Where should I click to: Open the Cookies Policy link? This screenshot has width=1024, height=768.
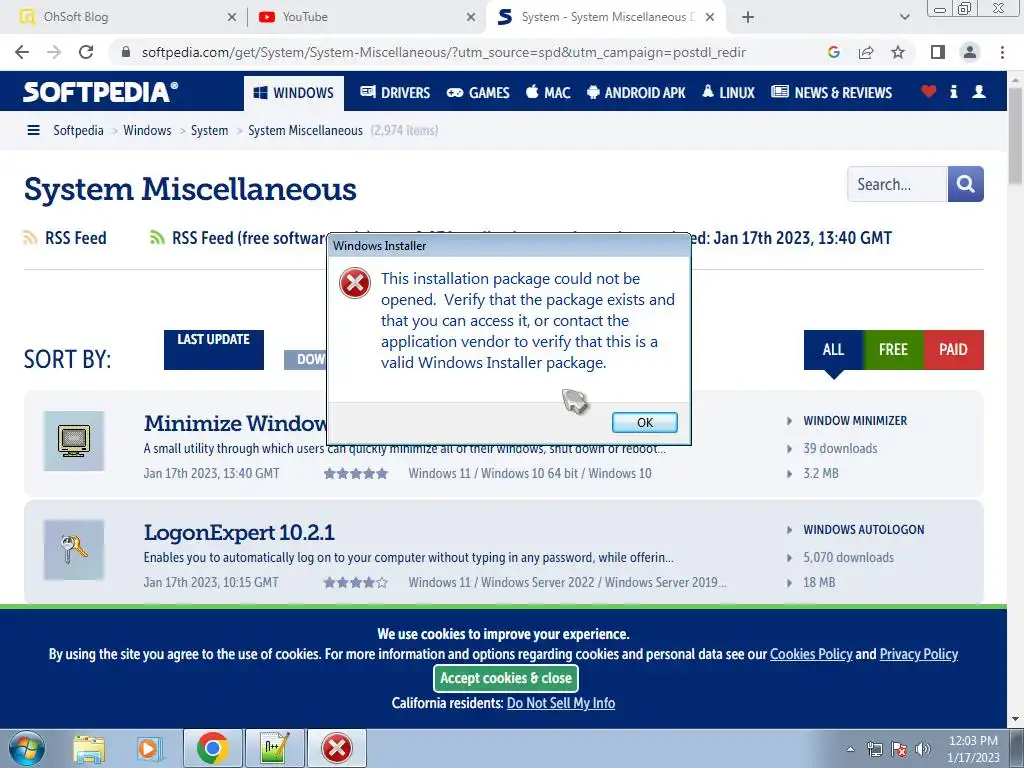coord(811,654)
